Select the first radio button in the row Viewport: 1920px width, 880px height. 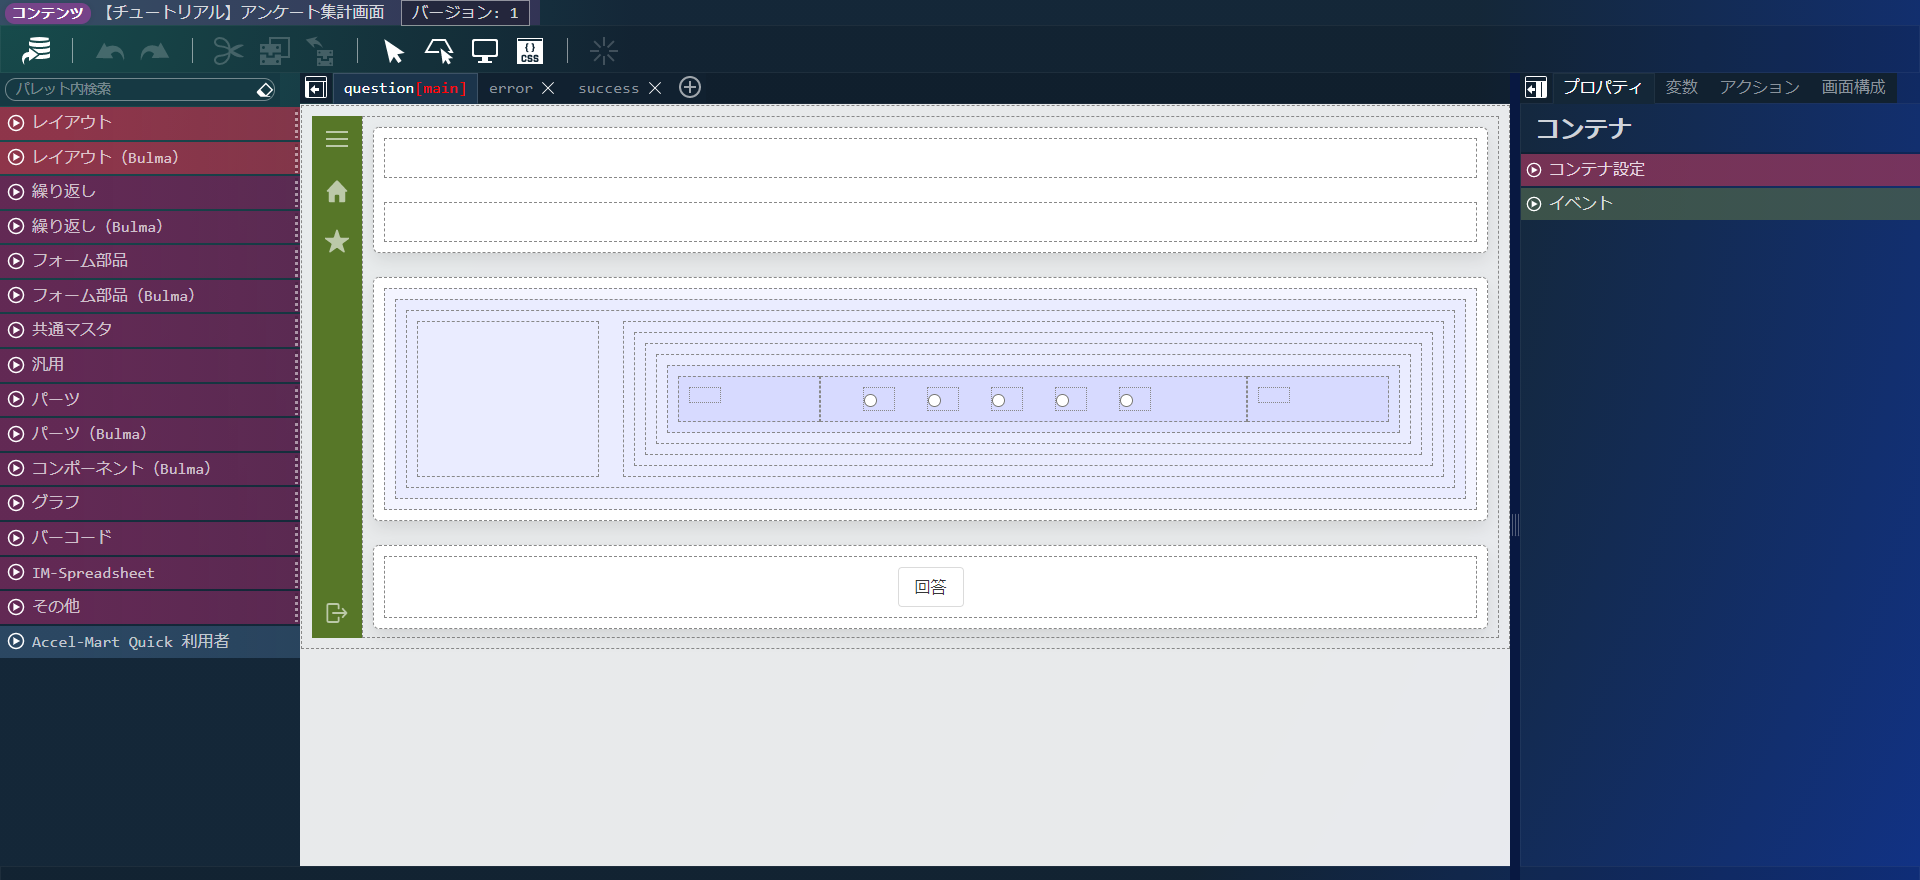[x=871, y=400]
